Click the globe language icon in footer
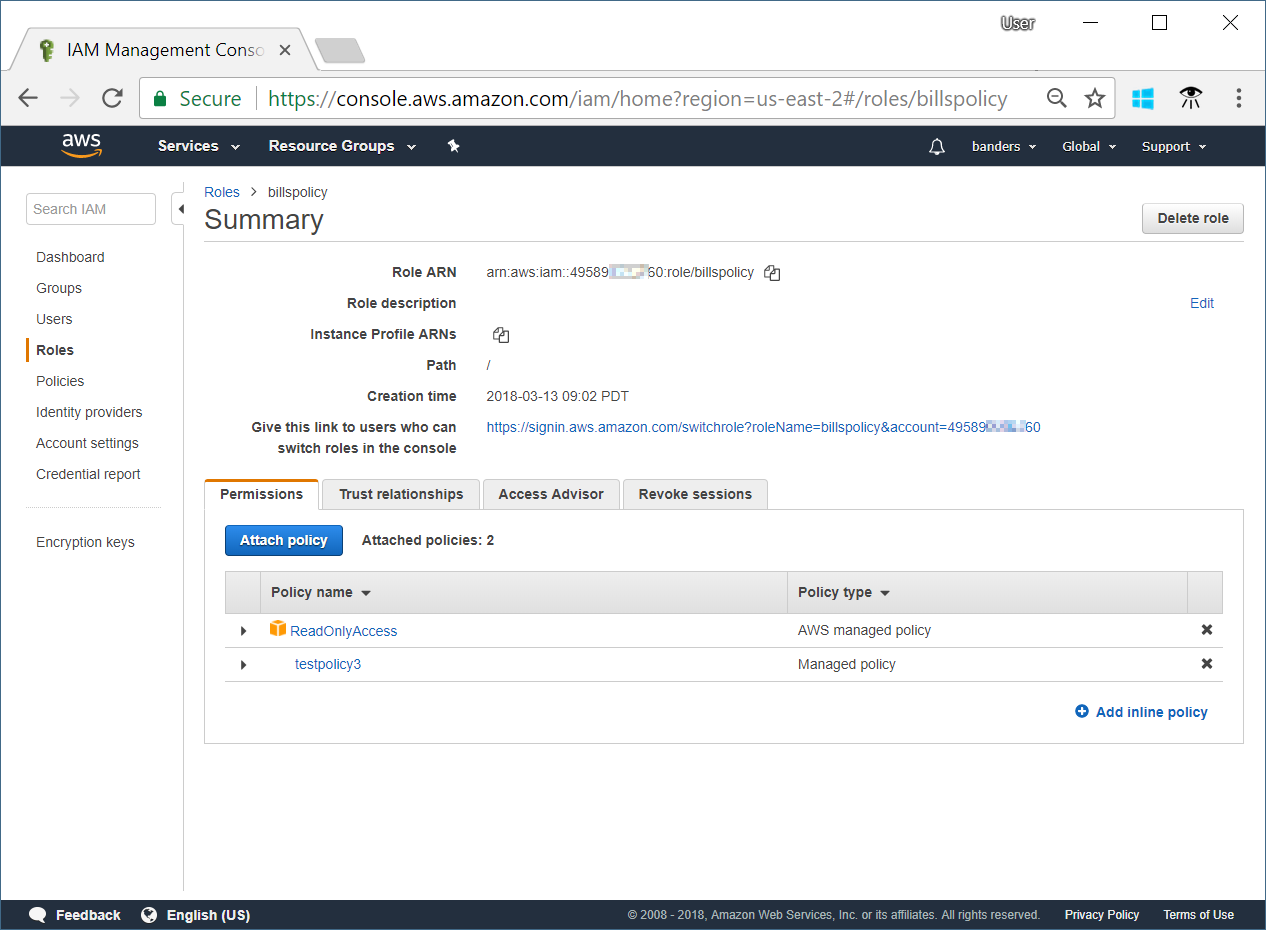The width and height of the screenshot is (1266, 930). (x=149, y=915)
